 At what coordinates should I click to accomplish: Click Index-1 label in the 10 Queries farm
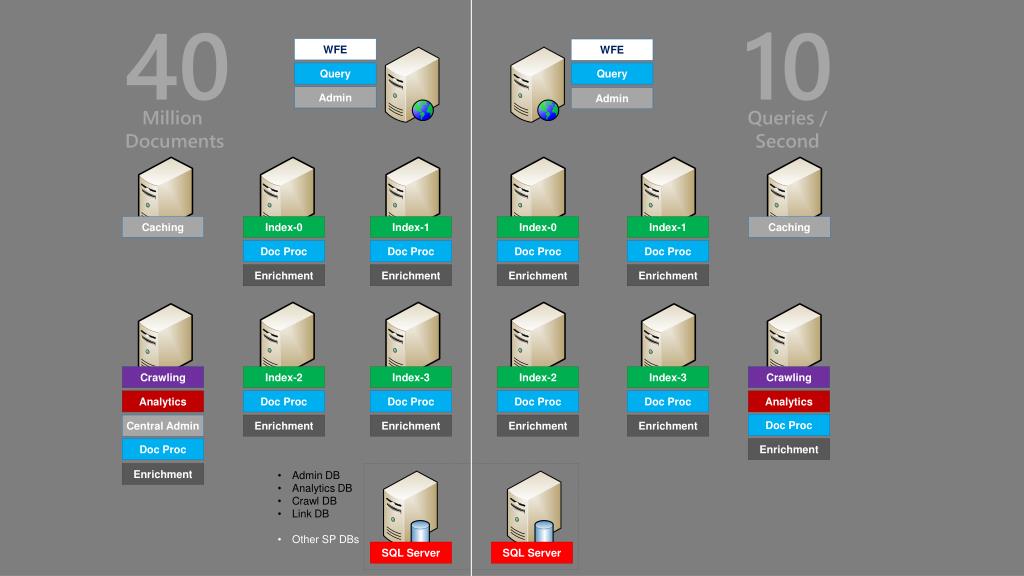point(667,227)
